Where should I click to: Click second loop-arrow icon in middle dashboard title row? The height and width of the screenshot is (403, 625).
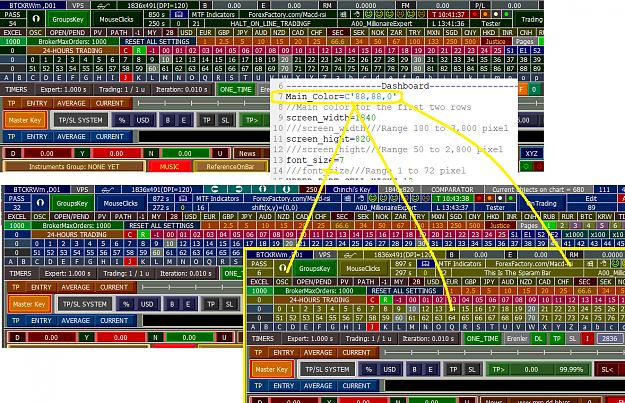pyautogui.click(x=239, y=189)
